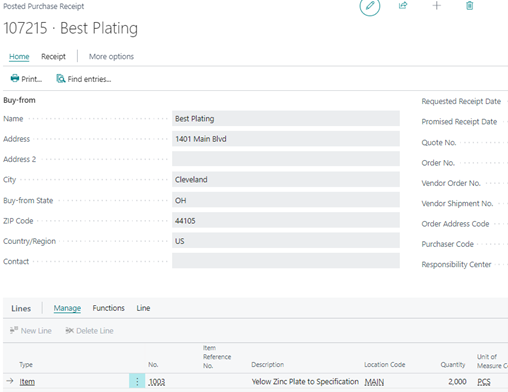Screen dimensions: 508x392
Task: Click the Promised Receipt Date label
Action: click(x=459, y=122)
